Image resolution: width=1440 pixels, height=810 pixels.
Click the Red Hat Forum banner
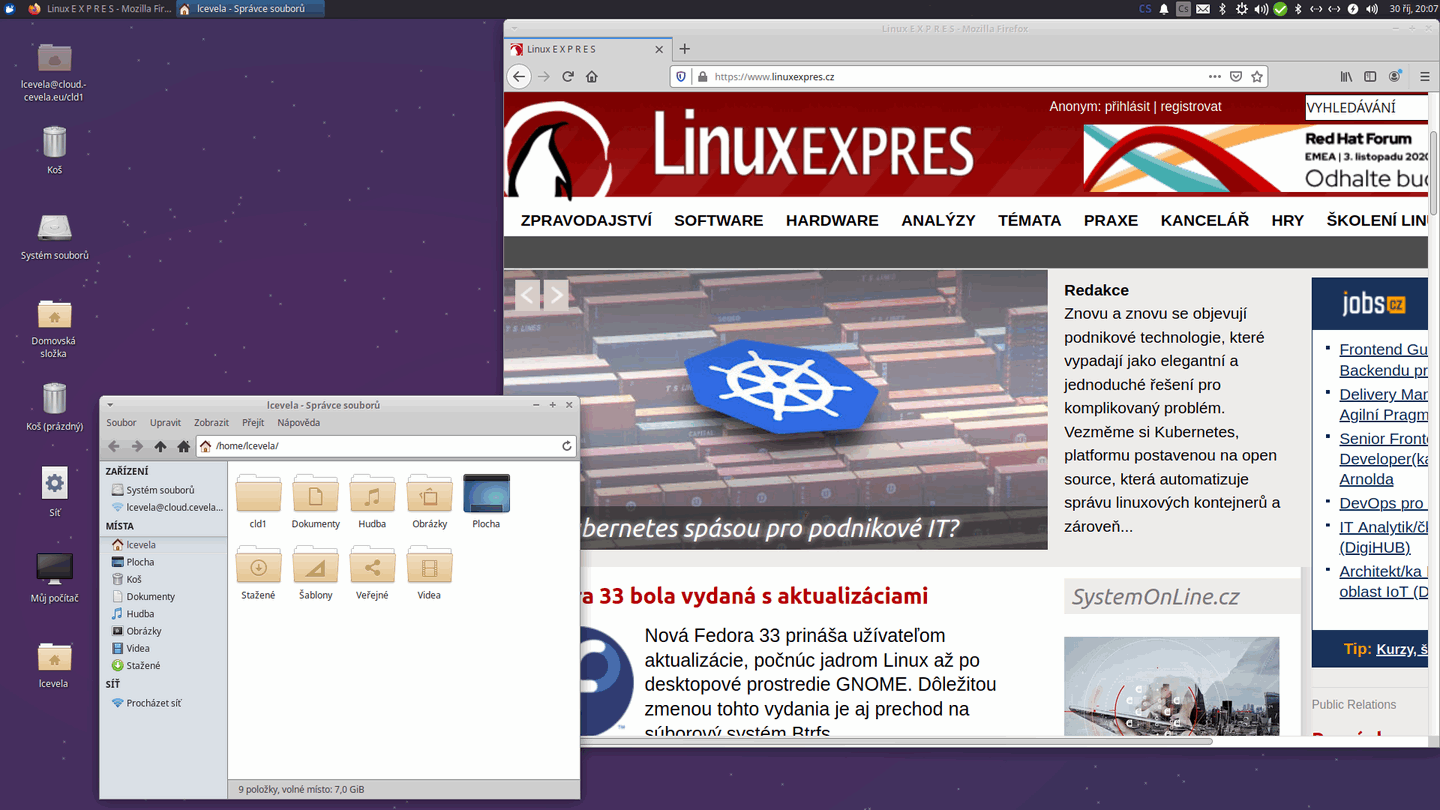(1255, 158)
